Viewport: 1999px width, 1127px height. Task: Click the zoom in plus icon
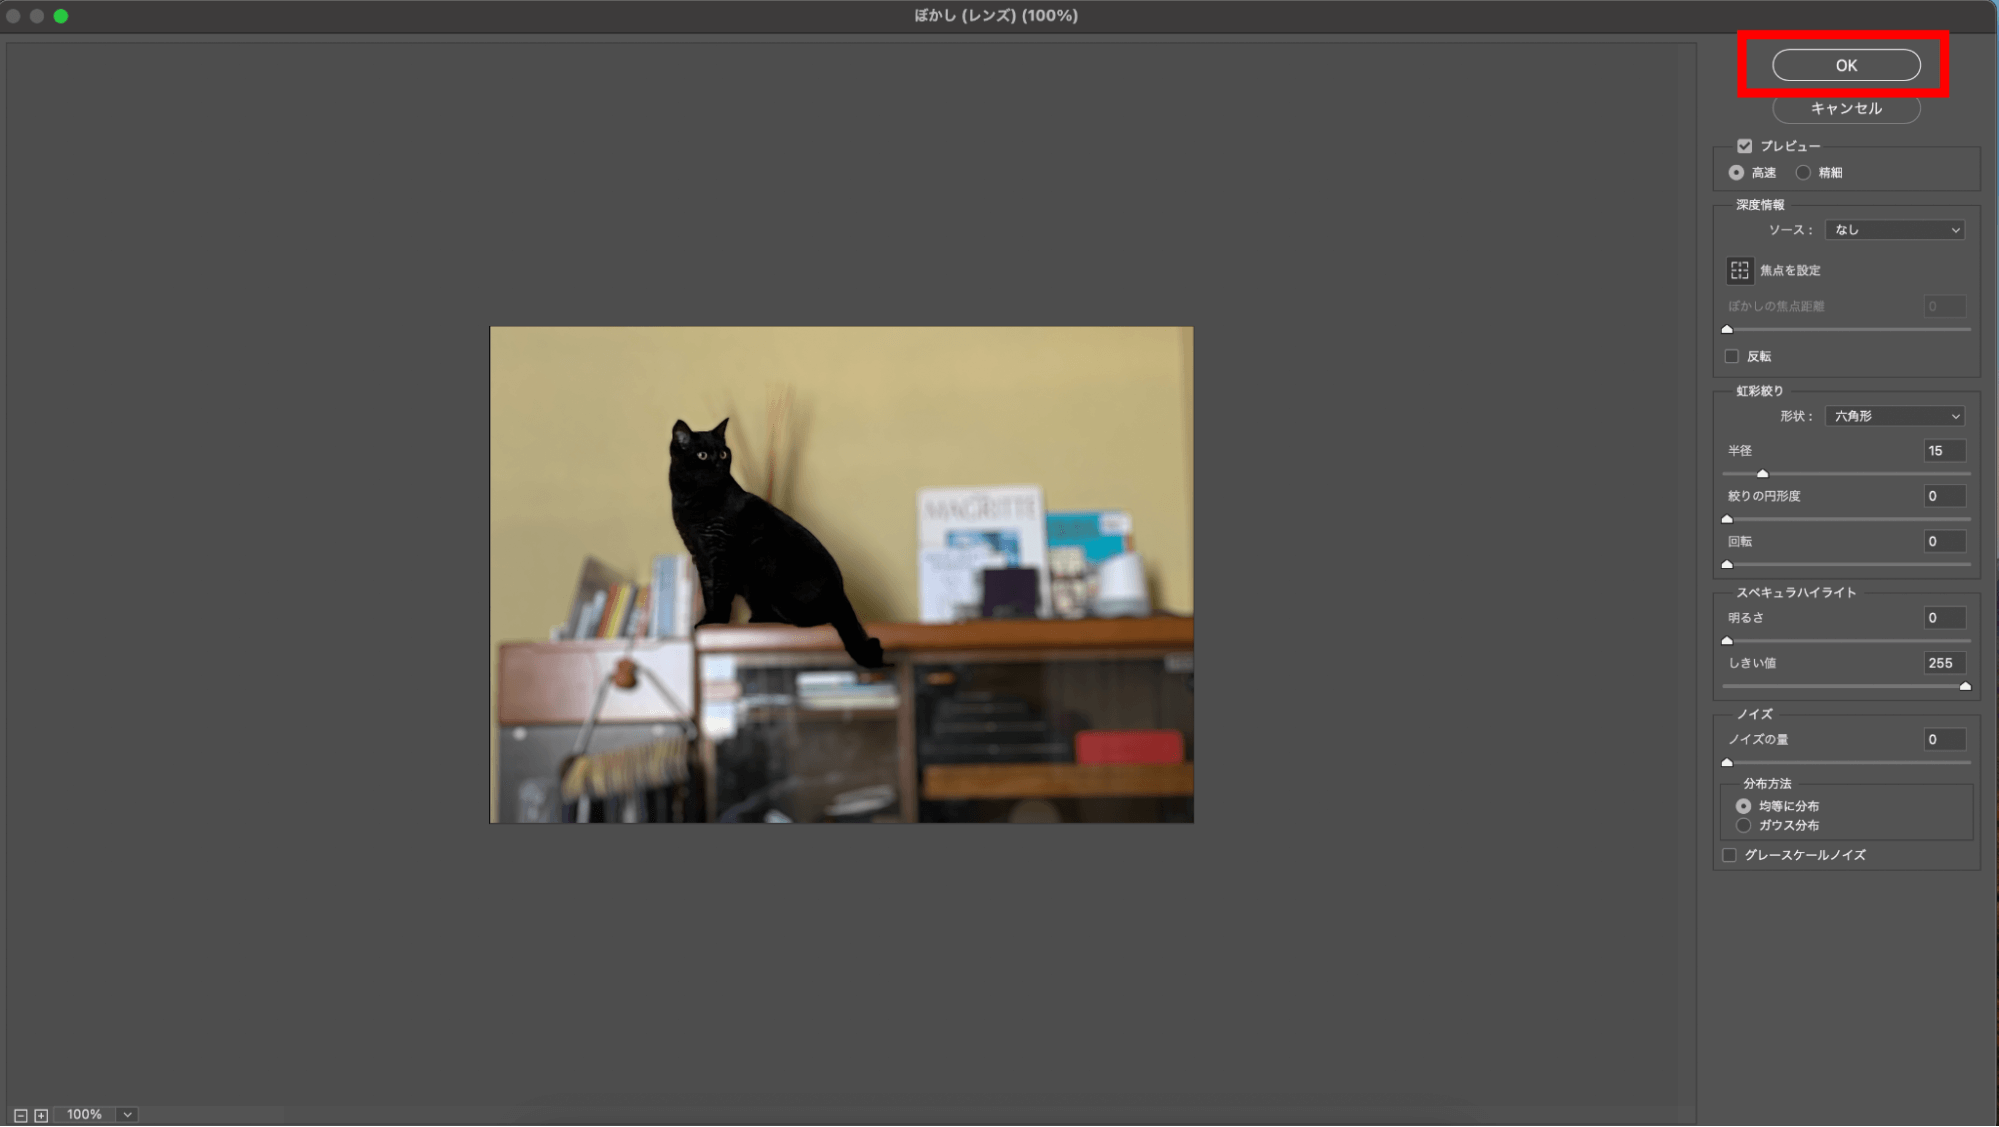(x=41, y=1115)
